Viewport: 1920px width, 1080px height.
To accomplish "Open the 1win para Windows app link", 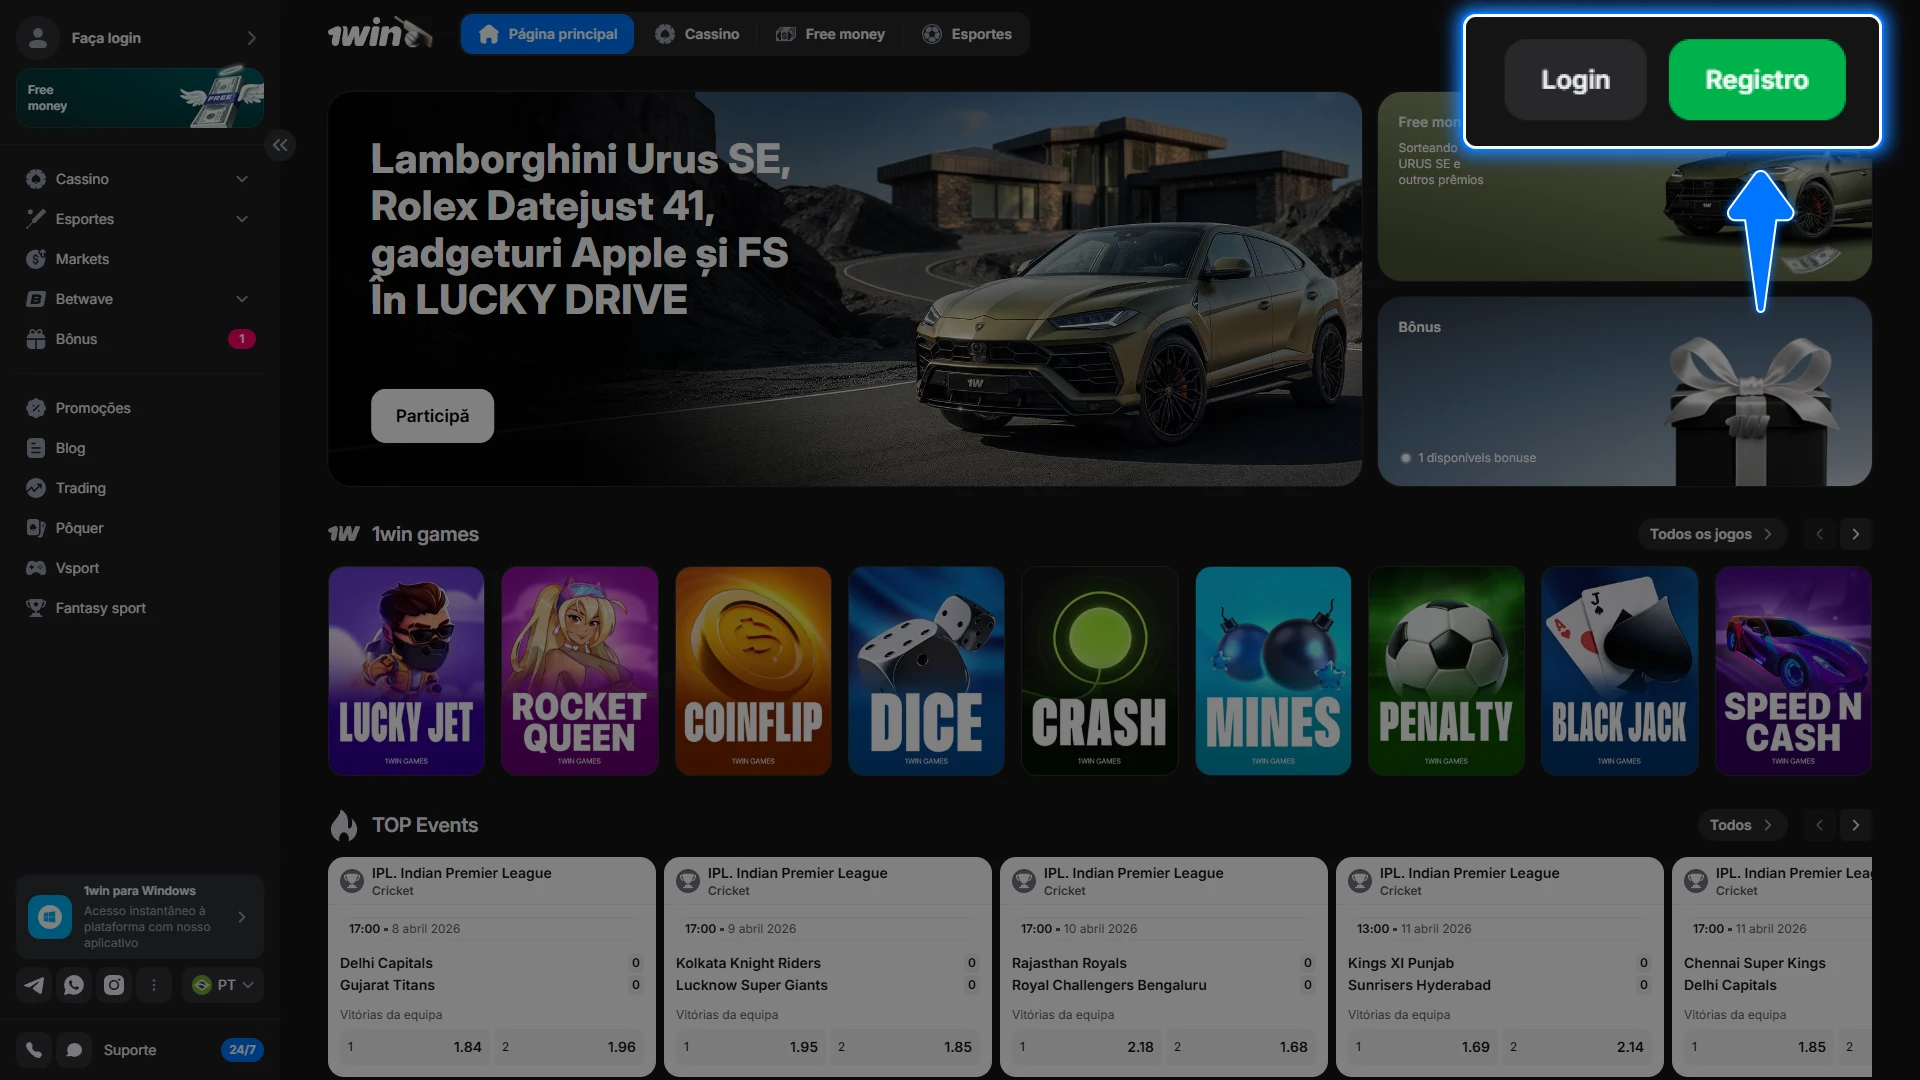I will point(140,917).
